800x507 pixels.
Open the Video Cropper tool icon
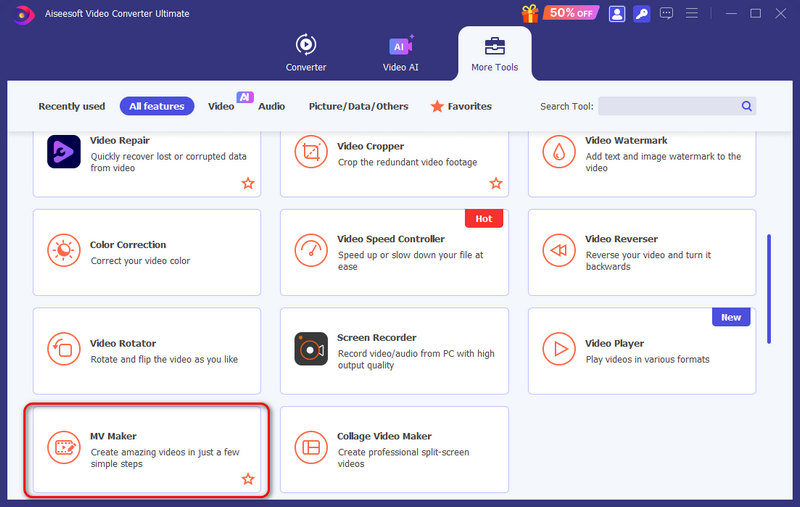(x=311, y=152)
